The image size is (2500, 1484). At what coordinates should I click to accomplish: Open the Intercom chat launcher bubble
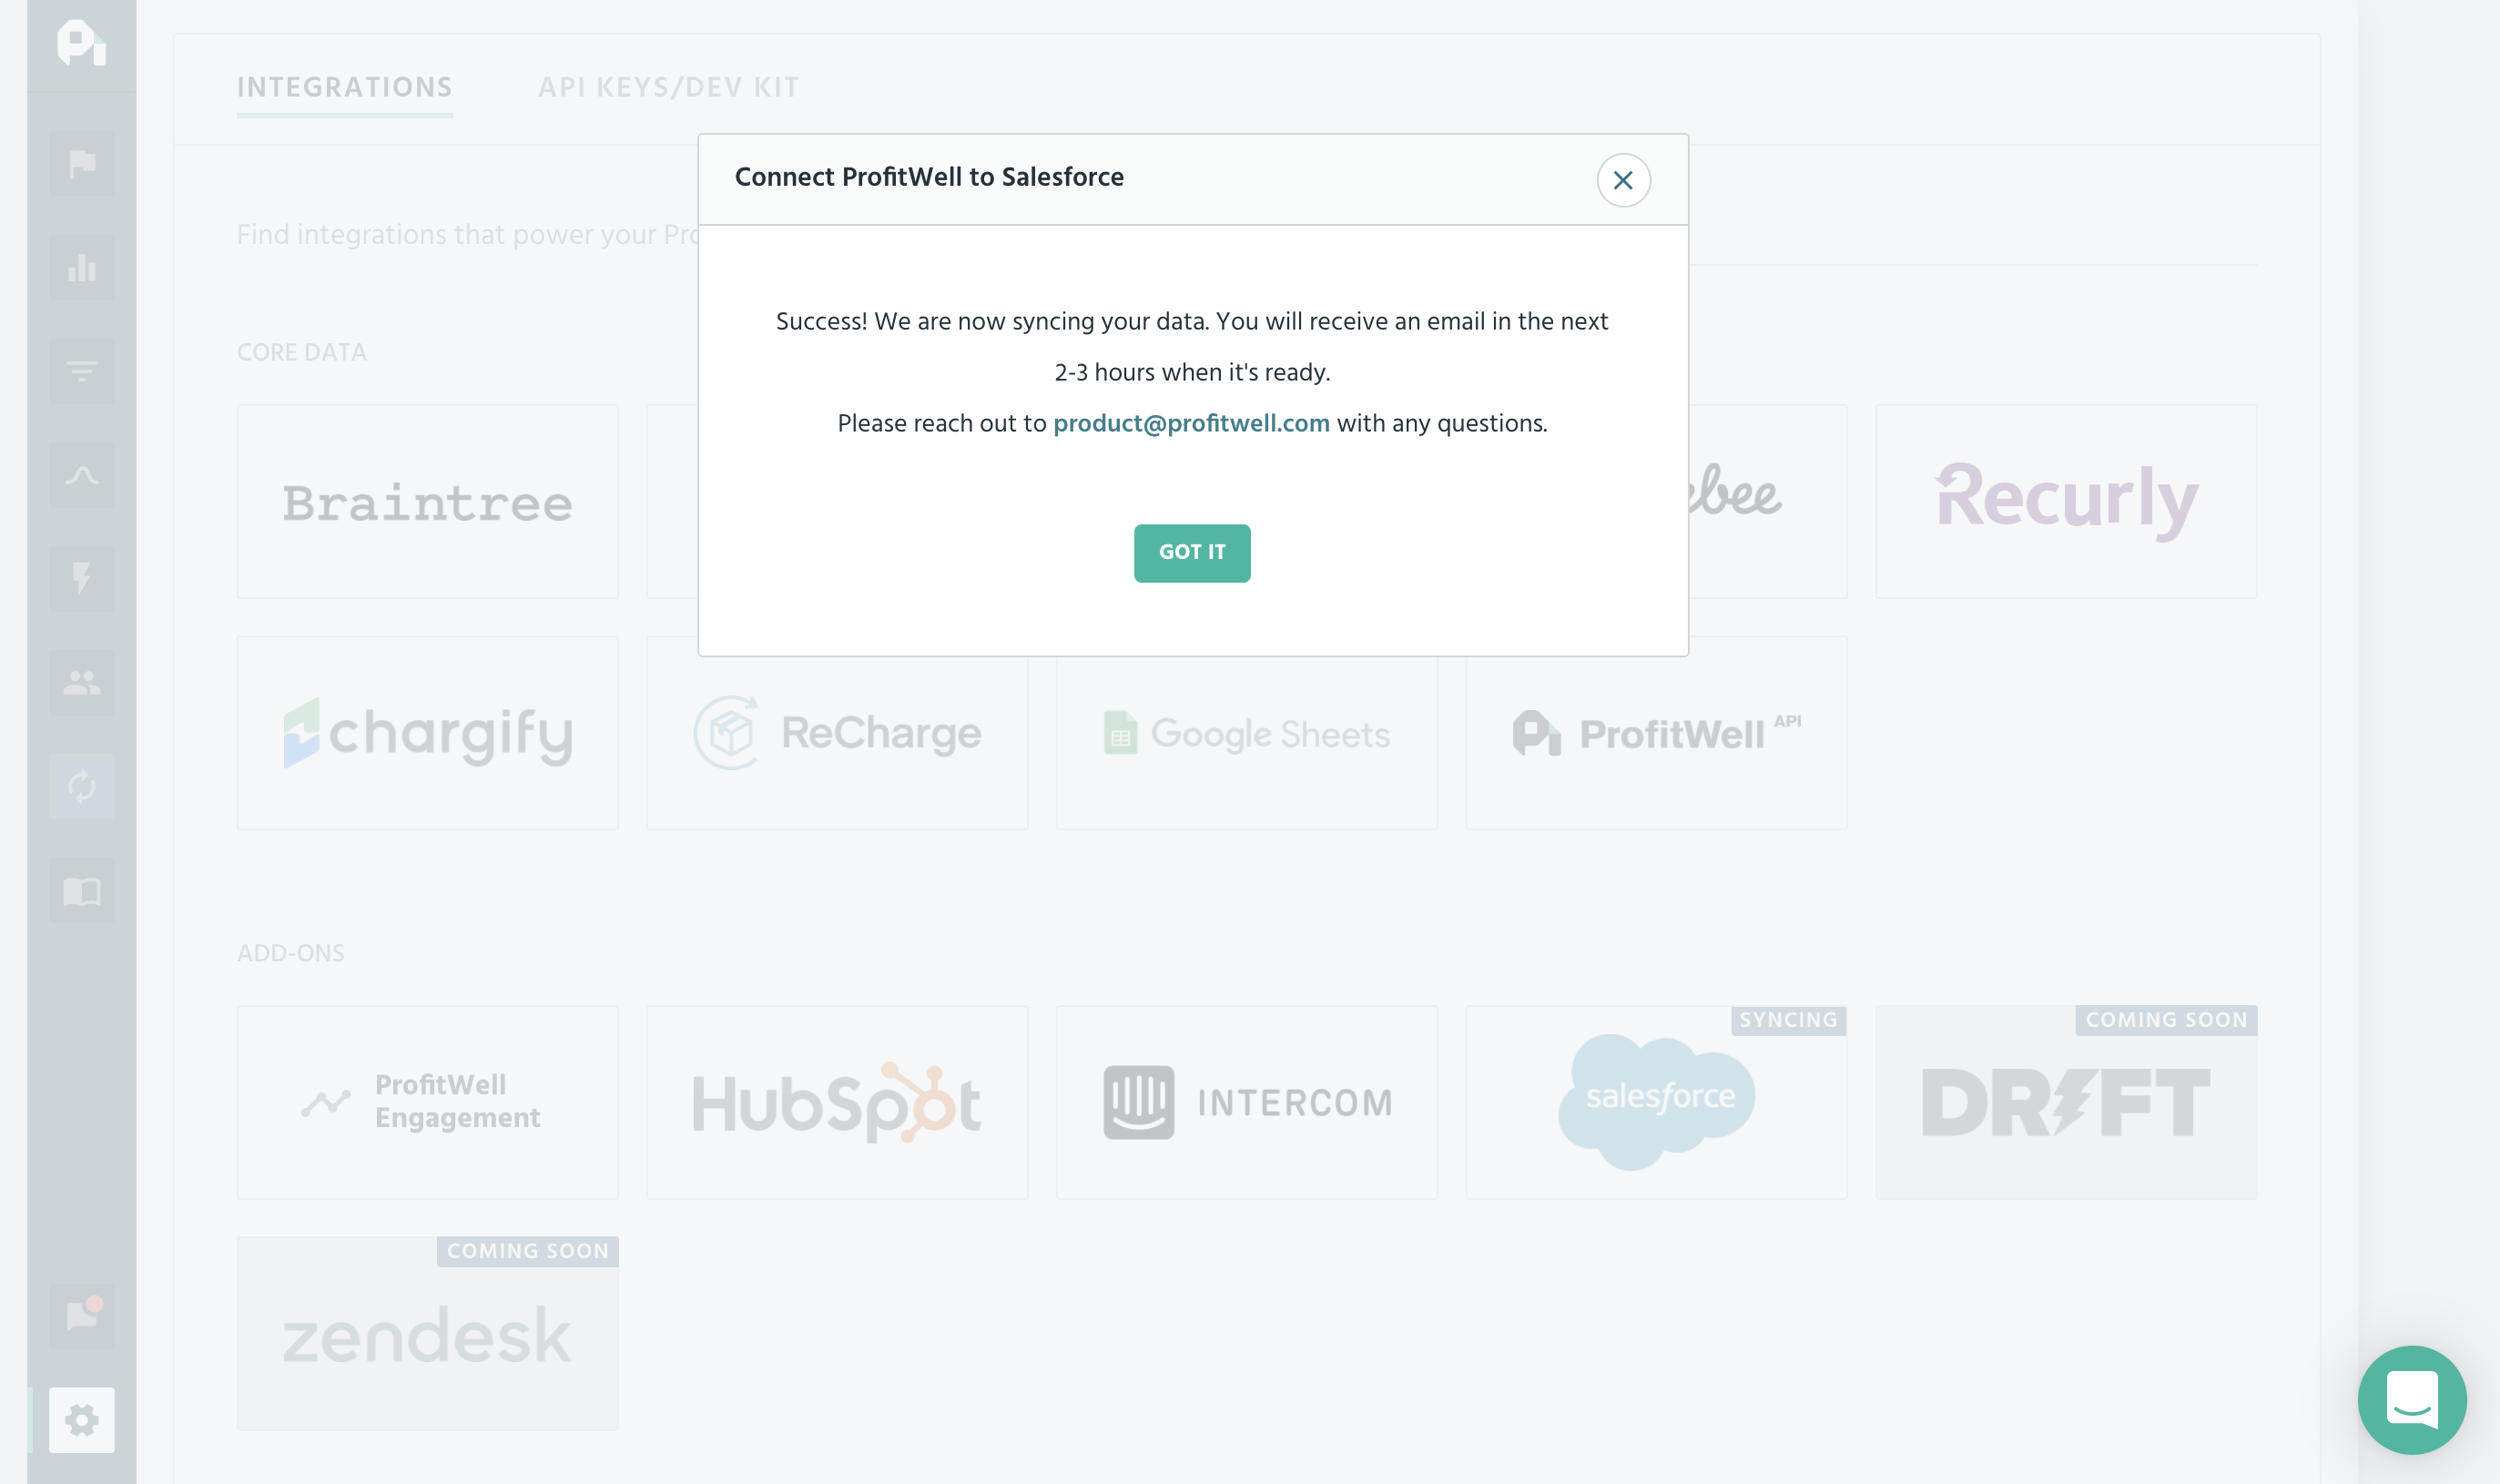point(2411,1399)
